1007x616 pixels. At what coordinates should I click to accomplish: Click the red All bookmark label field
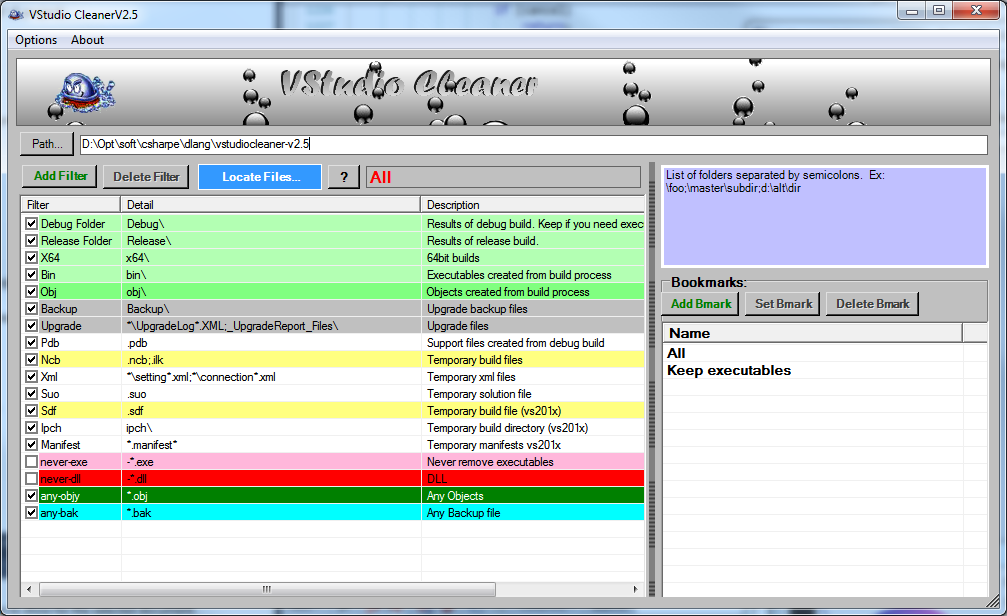(x=504, y=177)
